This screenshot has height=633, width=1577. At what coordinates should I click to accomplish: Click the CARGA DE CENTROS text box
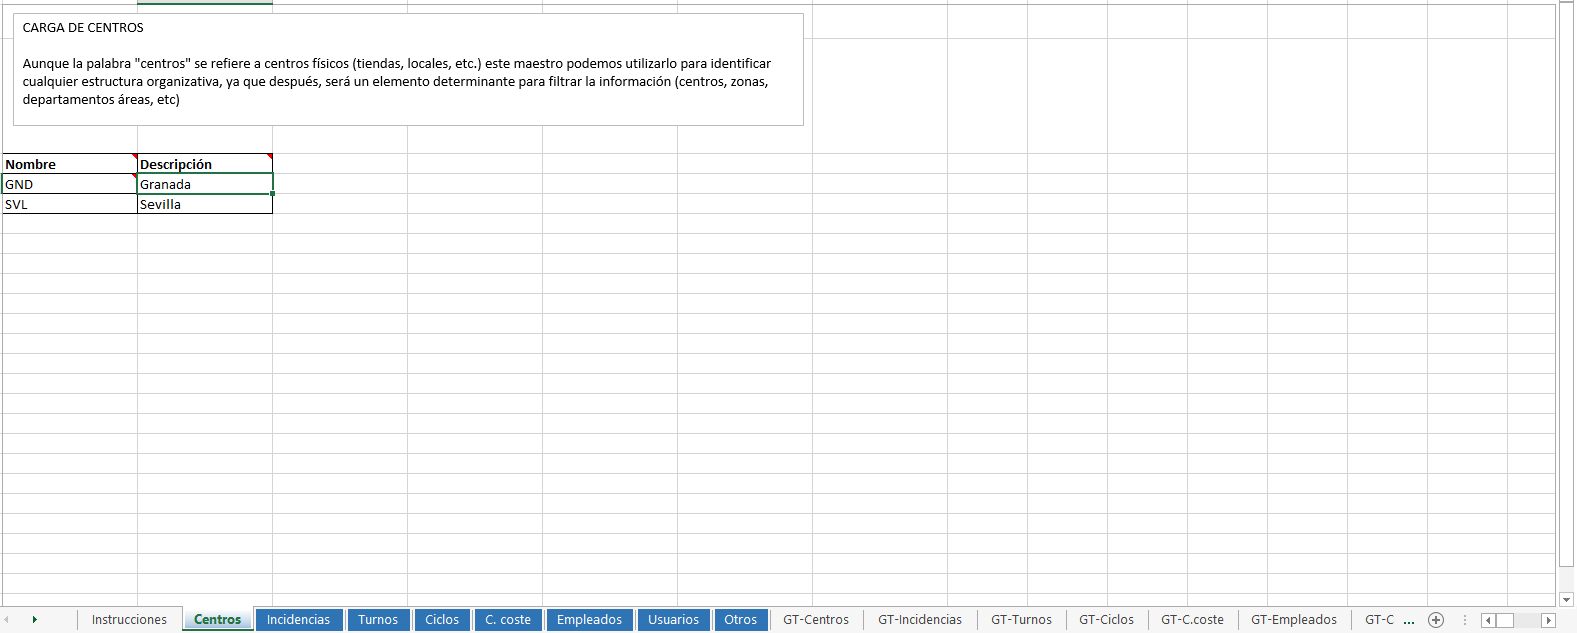point(408,69)
